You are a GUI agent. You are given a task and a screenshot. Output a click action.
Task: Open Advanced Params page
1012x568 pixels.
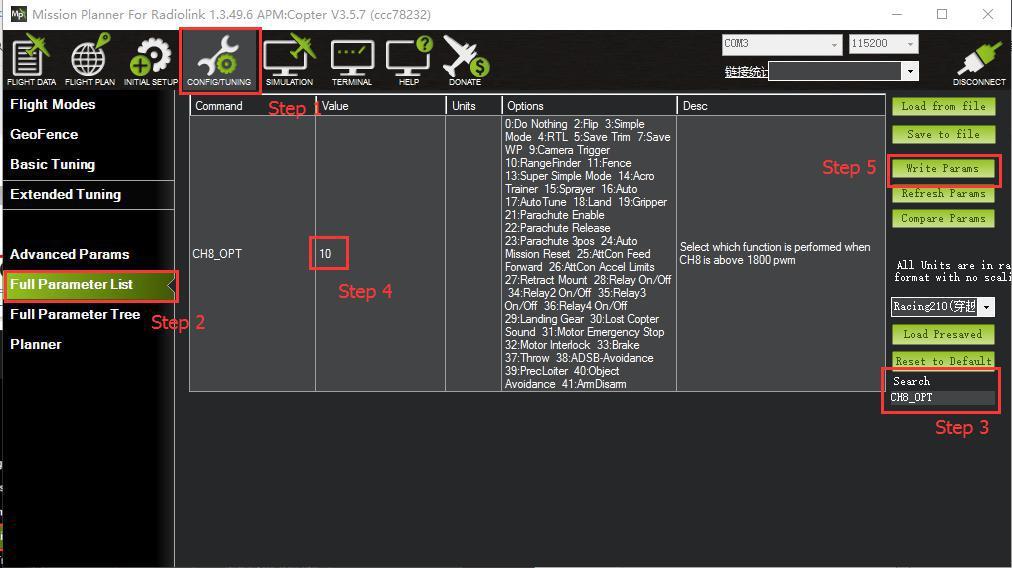click(69, 254)
